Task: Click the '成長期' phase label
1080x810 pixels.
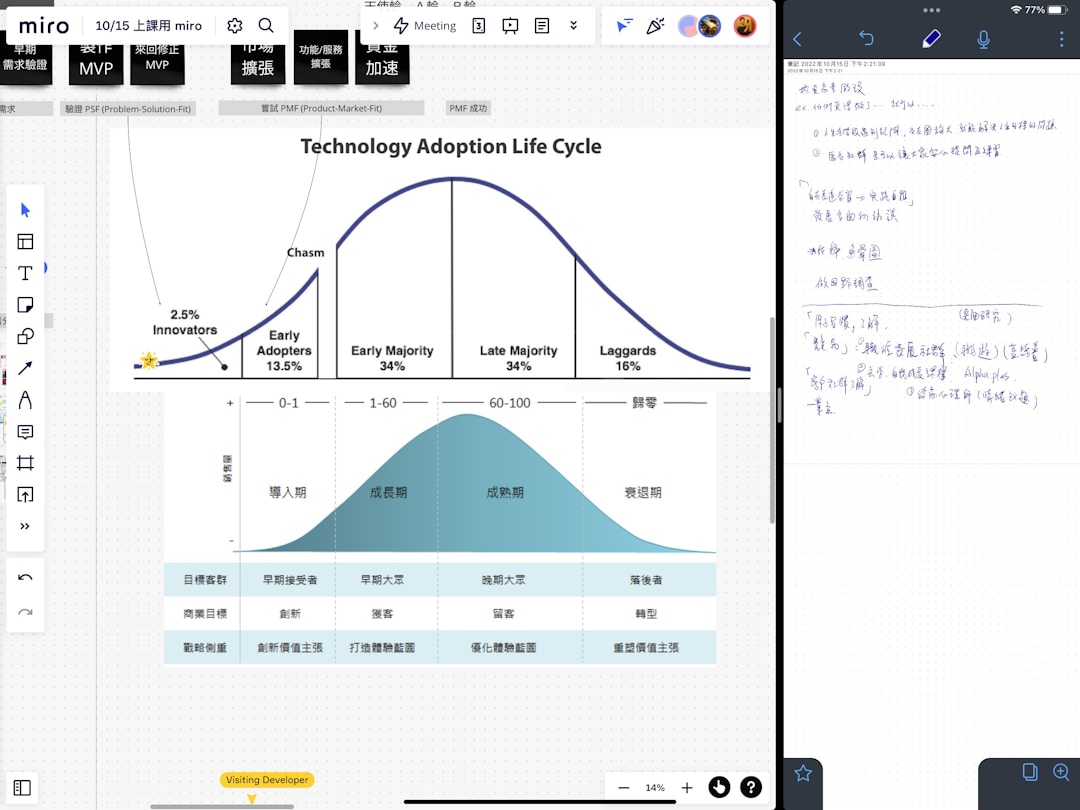Action: tap(388, 492)
